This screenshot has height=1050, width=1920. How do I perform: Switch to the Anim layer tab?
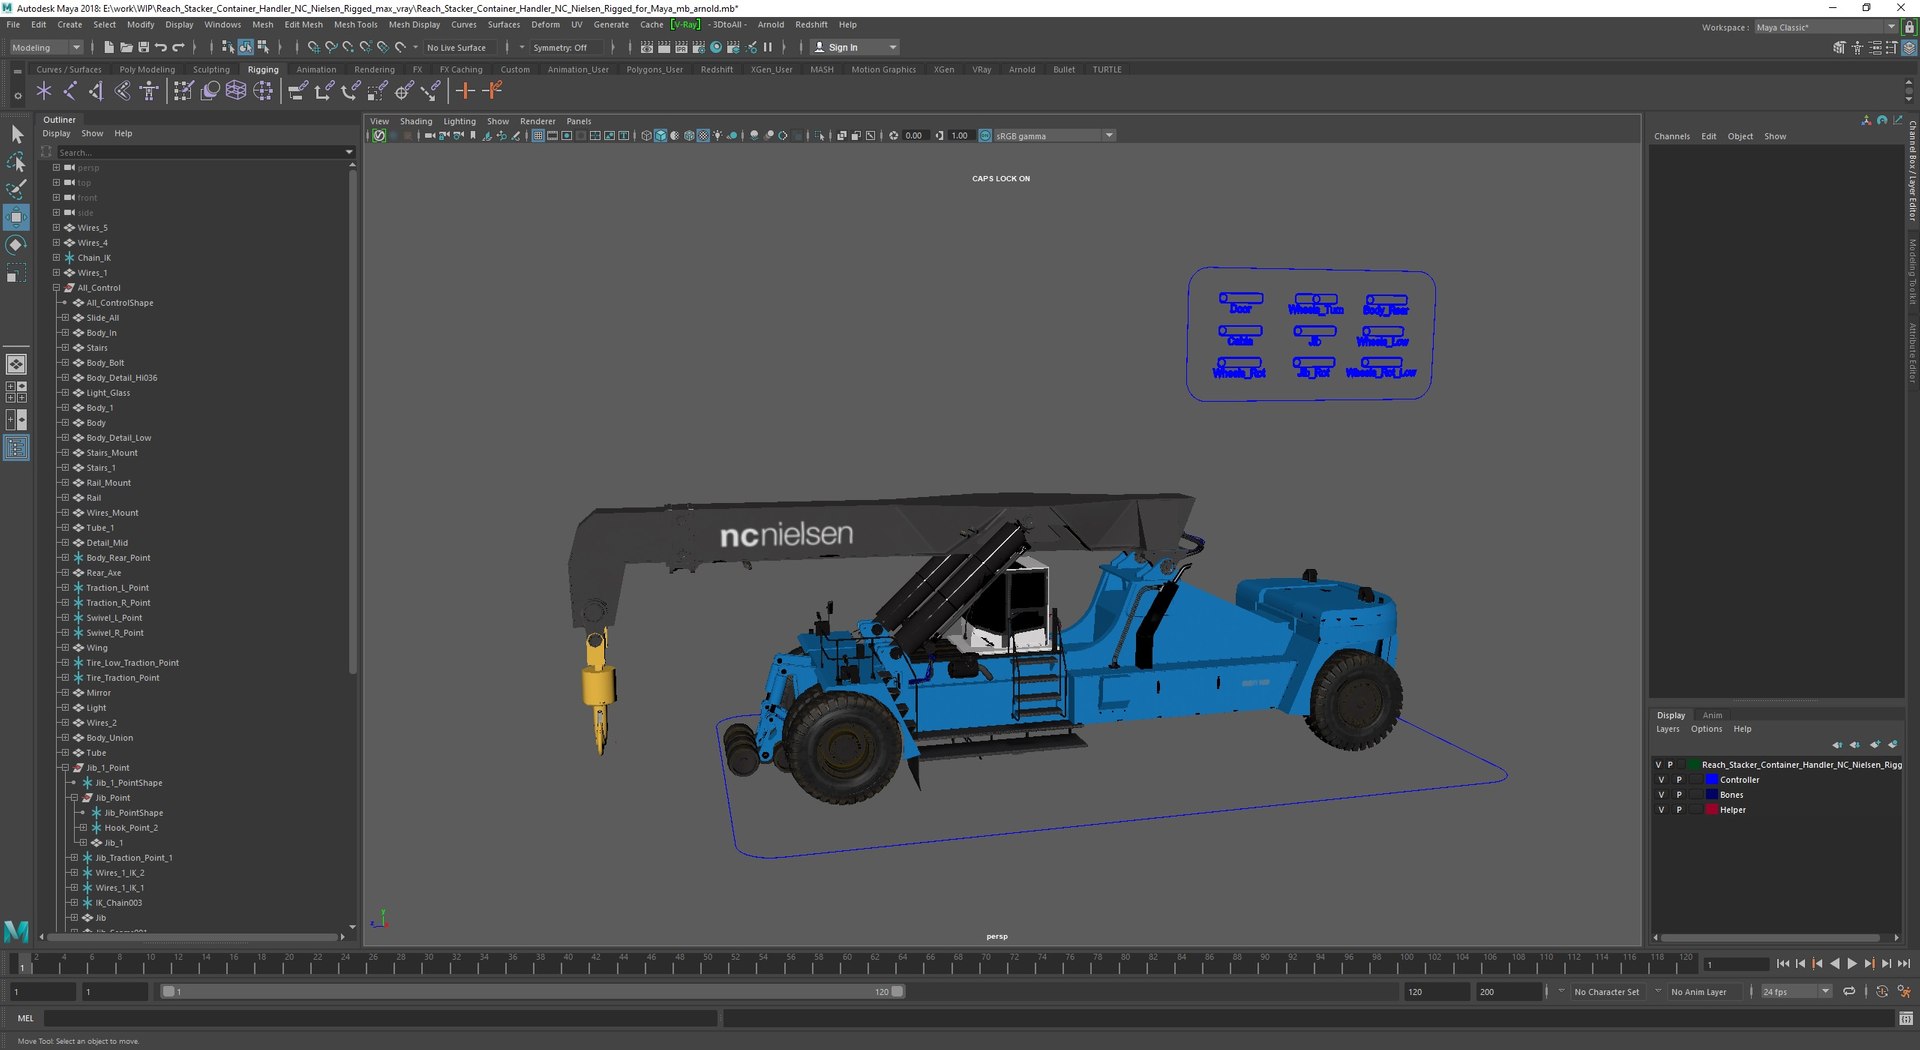click(x=1712, y=715)
